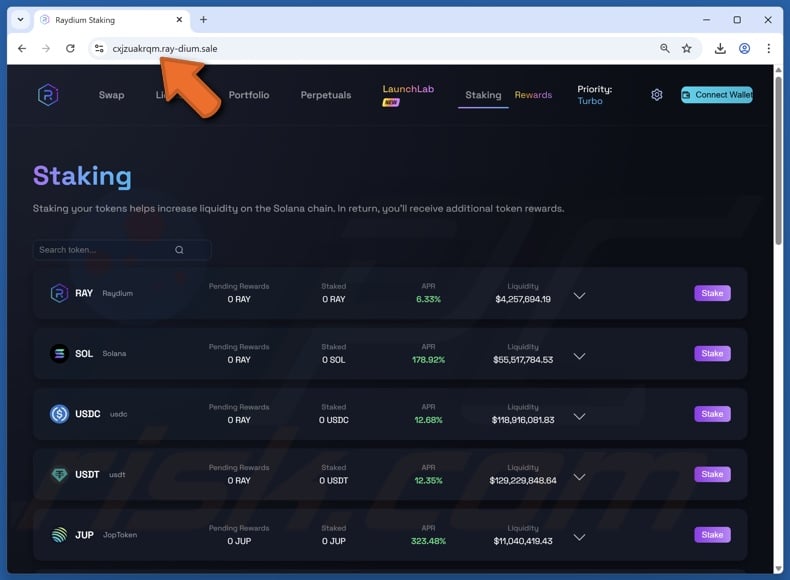Expand the JUP staking row
This screenshot has height=580, width=790.
click(579, 538)
